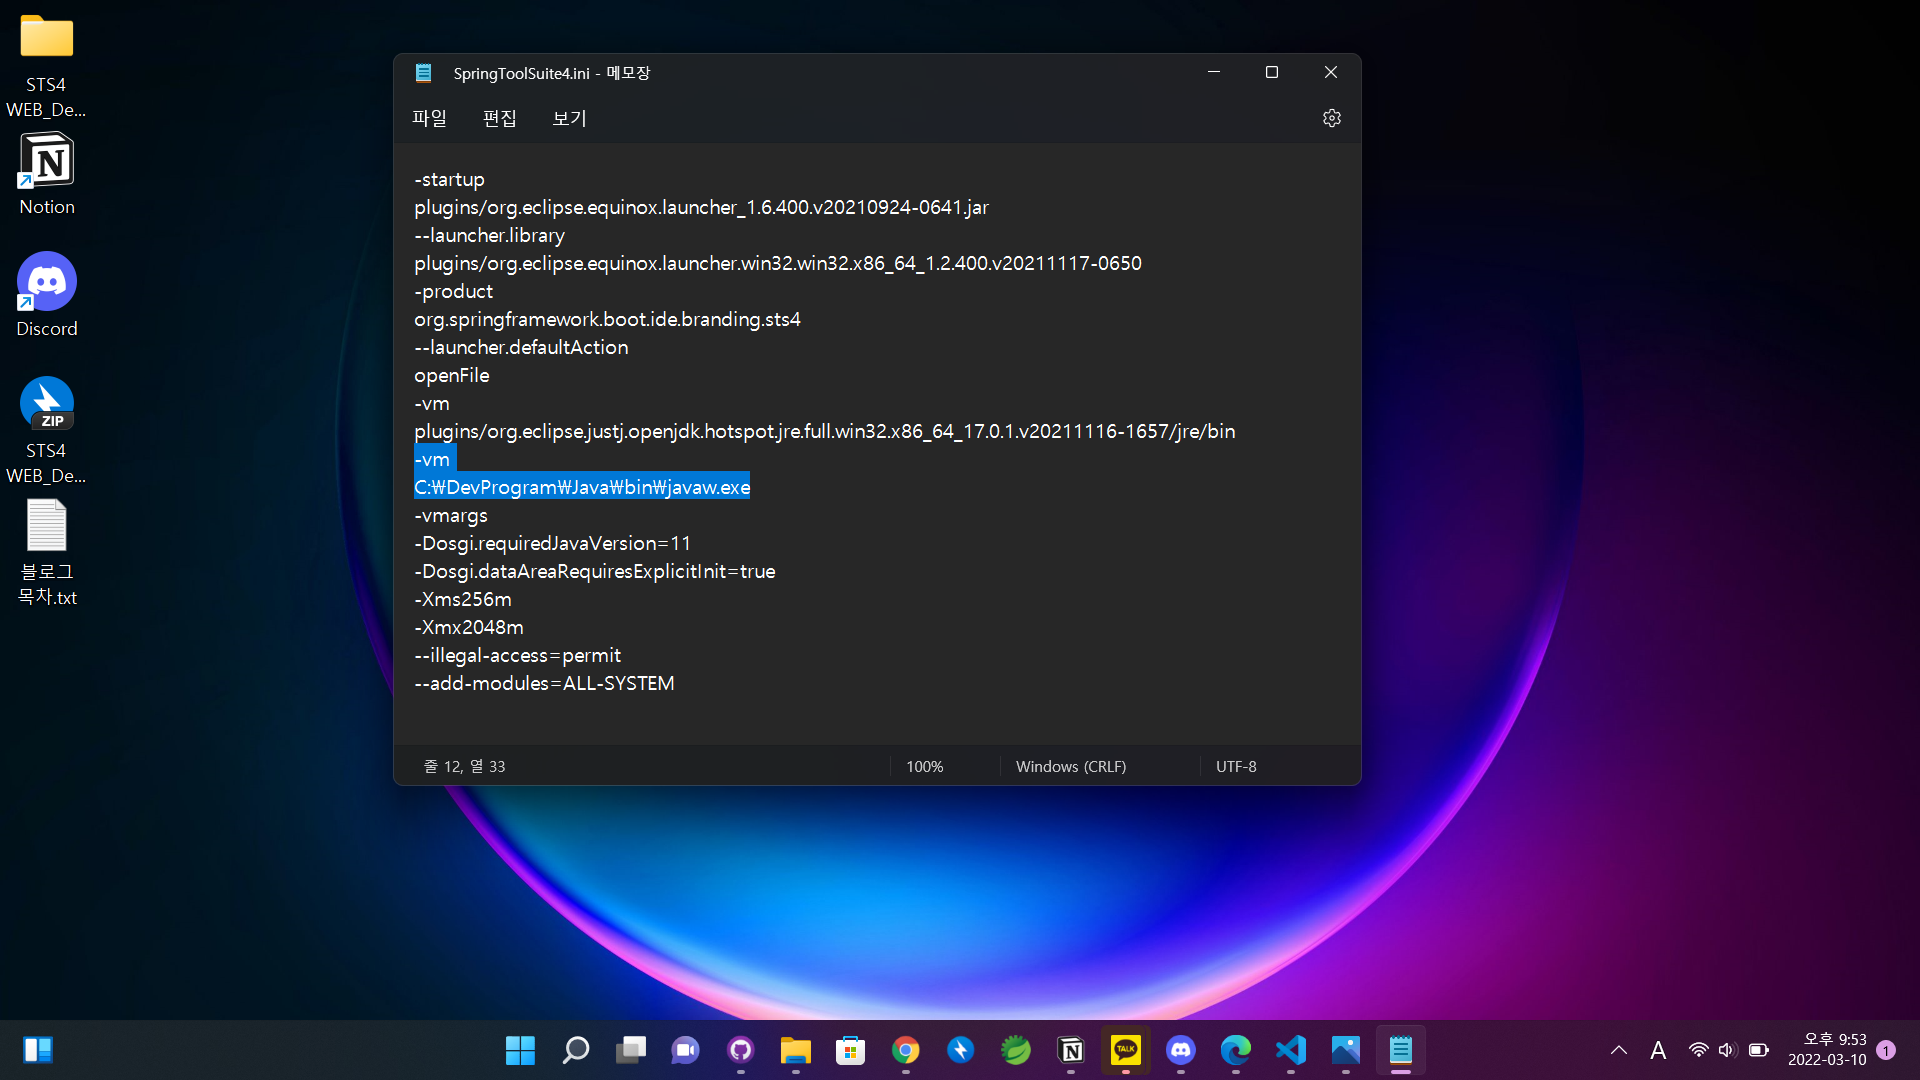Viewport: 1920px width, 1080px height.
Task: Open File Explorer from the taskbar
Action: tap(796, 1050)
